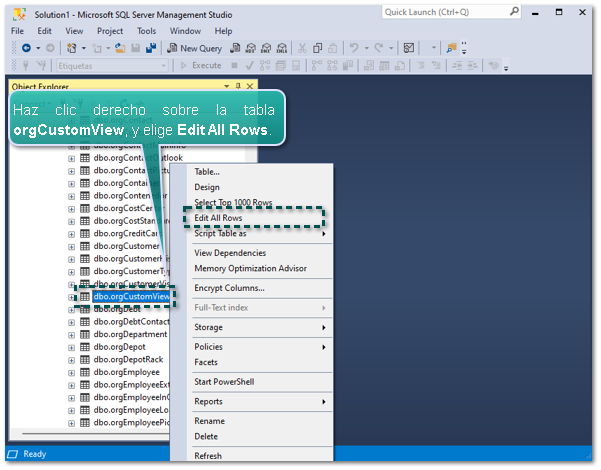The height and width of the screenshot is (470, 601).
Task: Click the Execute query button
Action: (x=200, y=65)
